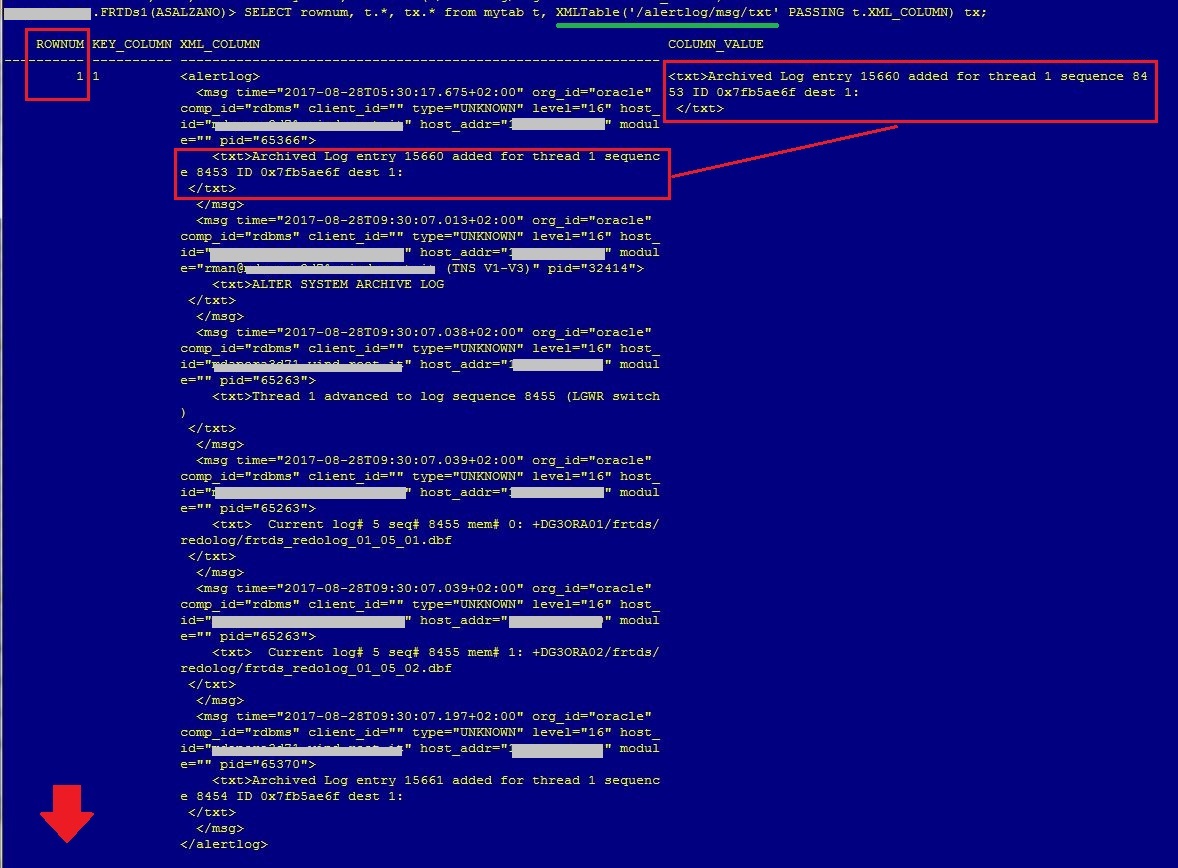Click the 'from mytab t,' text in the query
Viewport: 1178px width, 868px height.
tap(496, 13)
